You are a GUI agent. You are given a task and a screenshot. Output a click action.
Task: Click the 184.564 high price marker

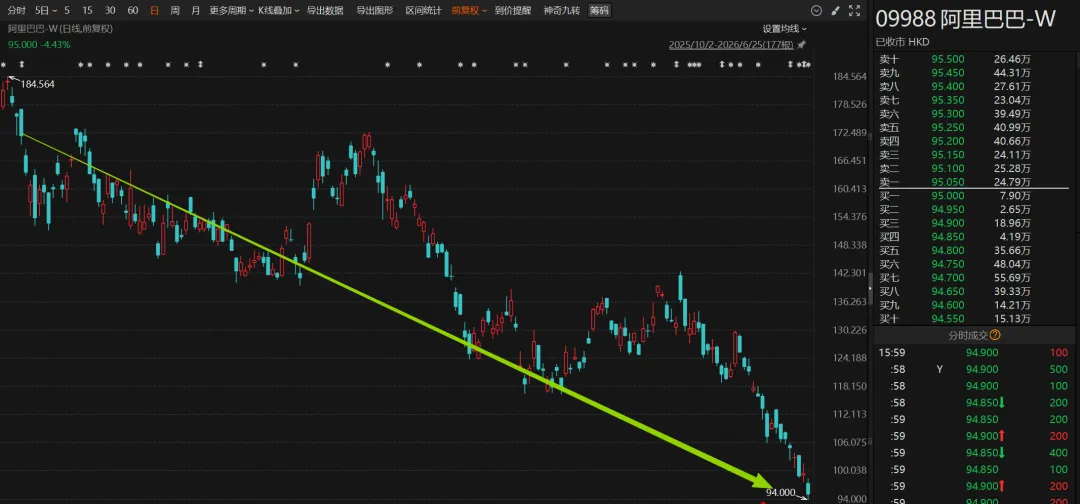point(37,84)
